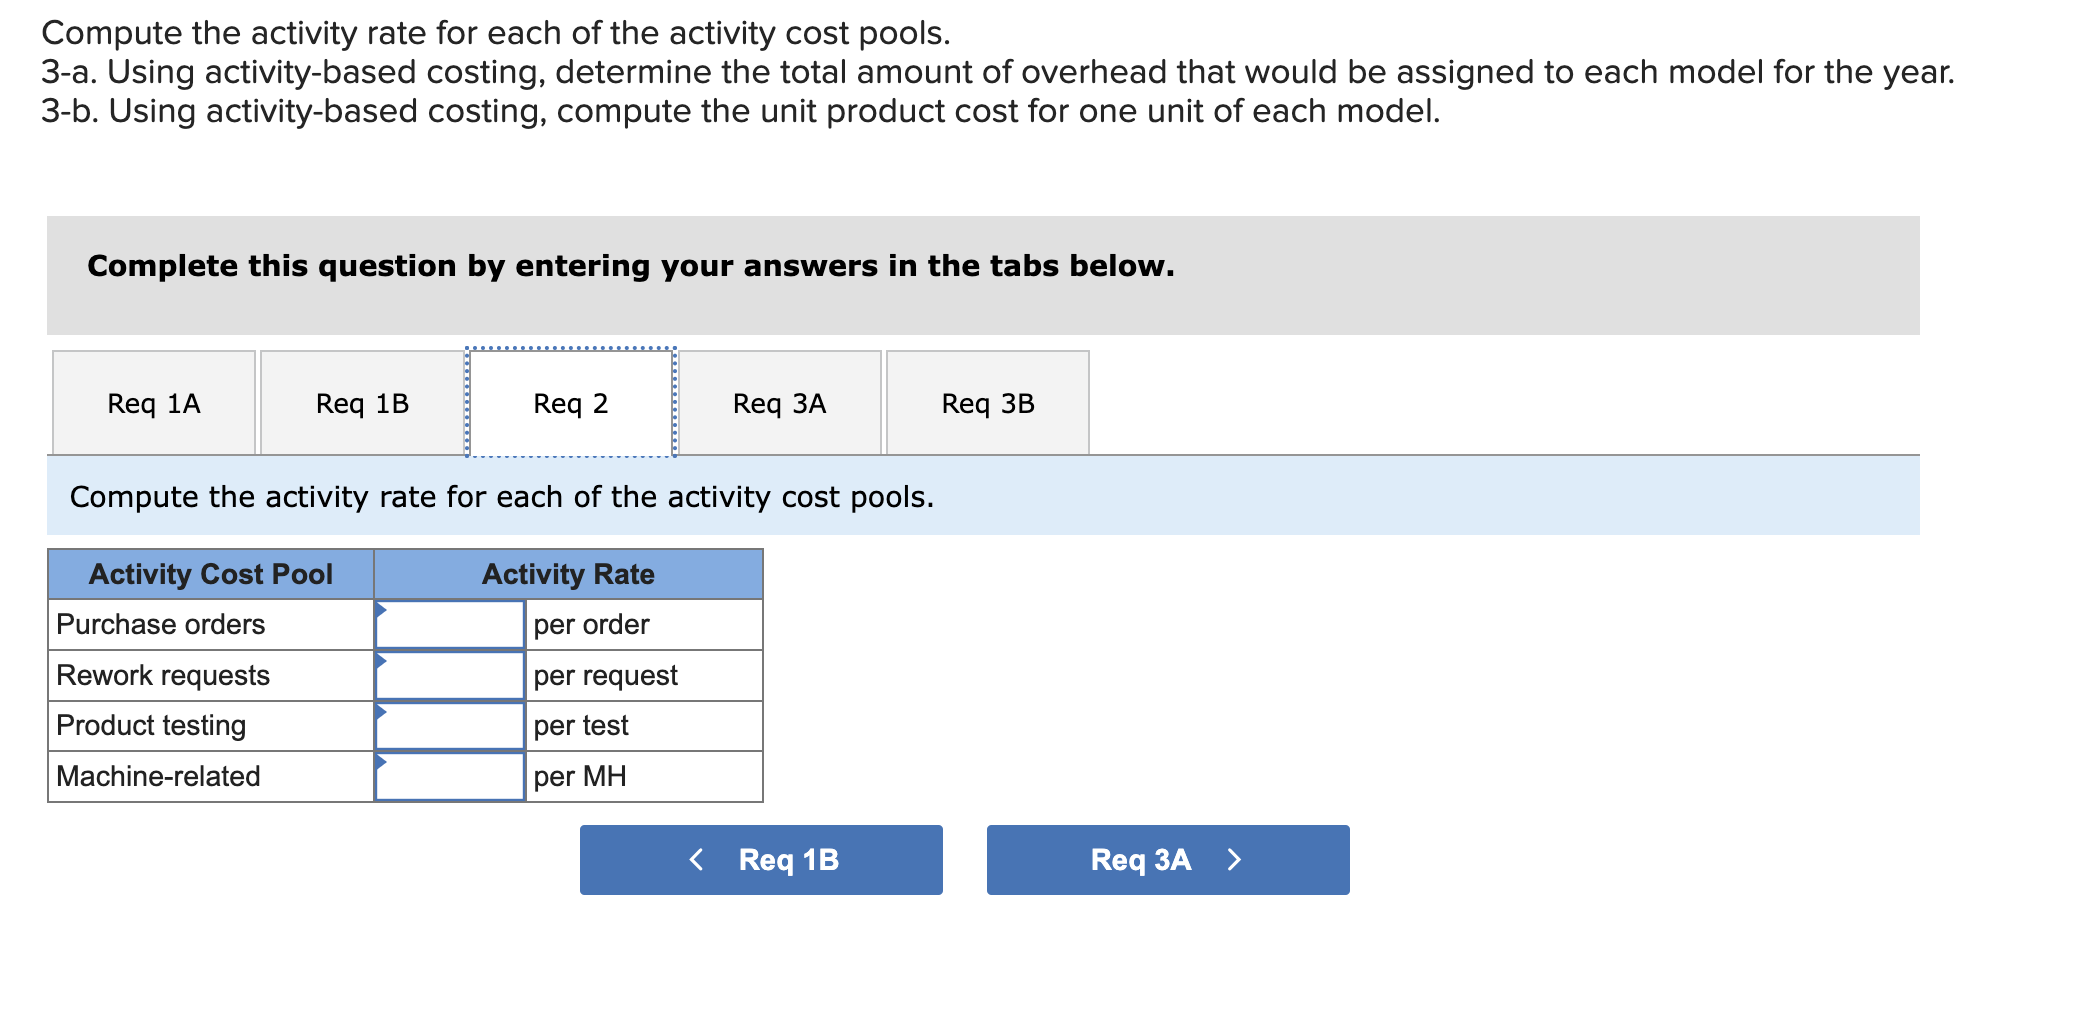Click the right chevron on Req 3A button

[1233, 859]
